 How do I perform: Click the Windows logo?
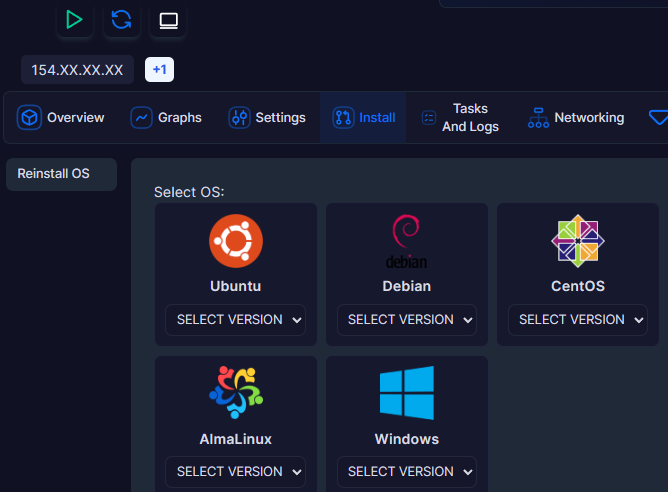(x=407, y=393)
